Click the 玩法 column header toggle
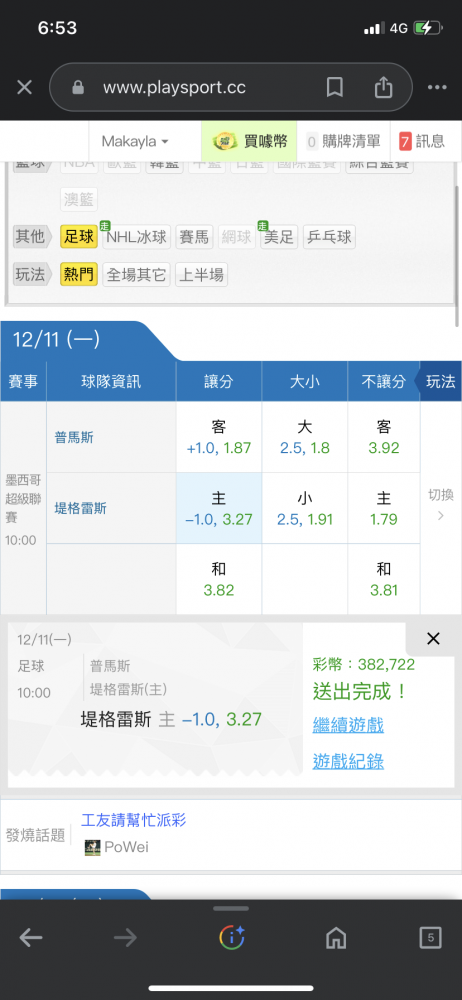462x1000 pixels. pos(438,381)
